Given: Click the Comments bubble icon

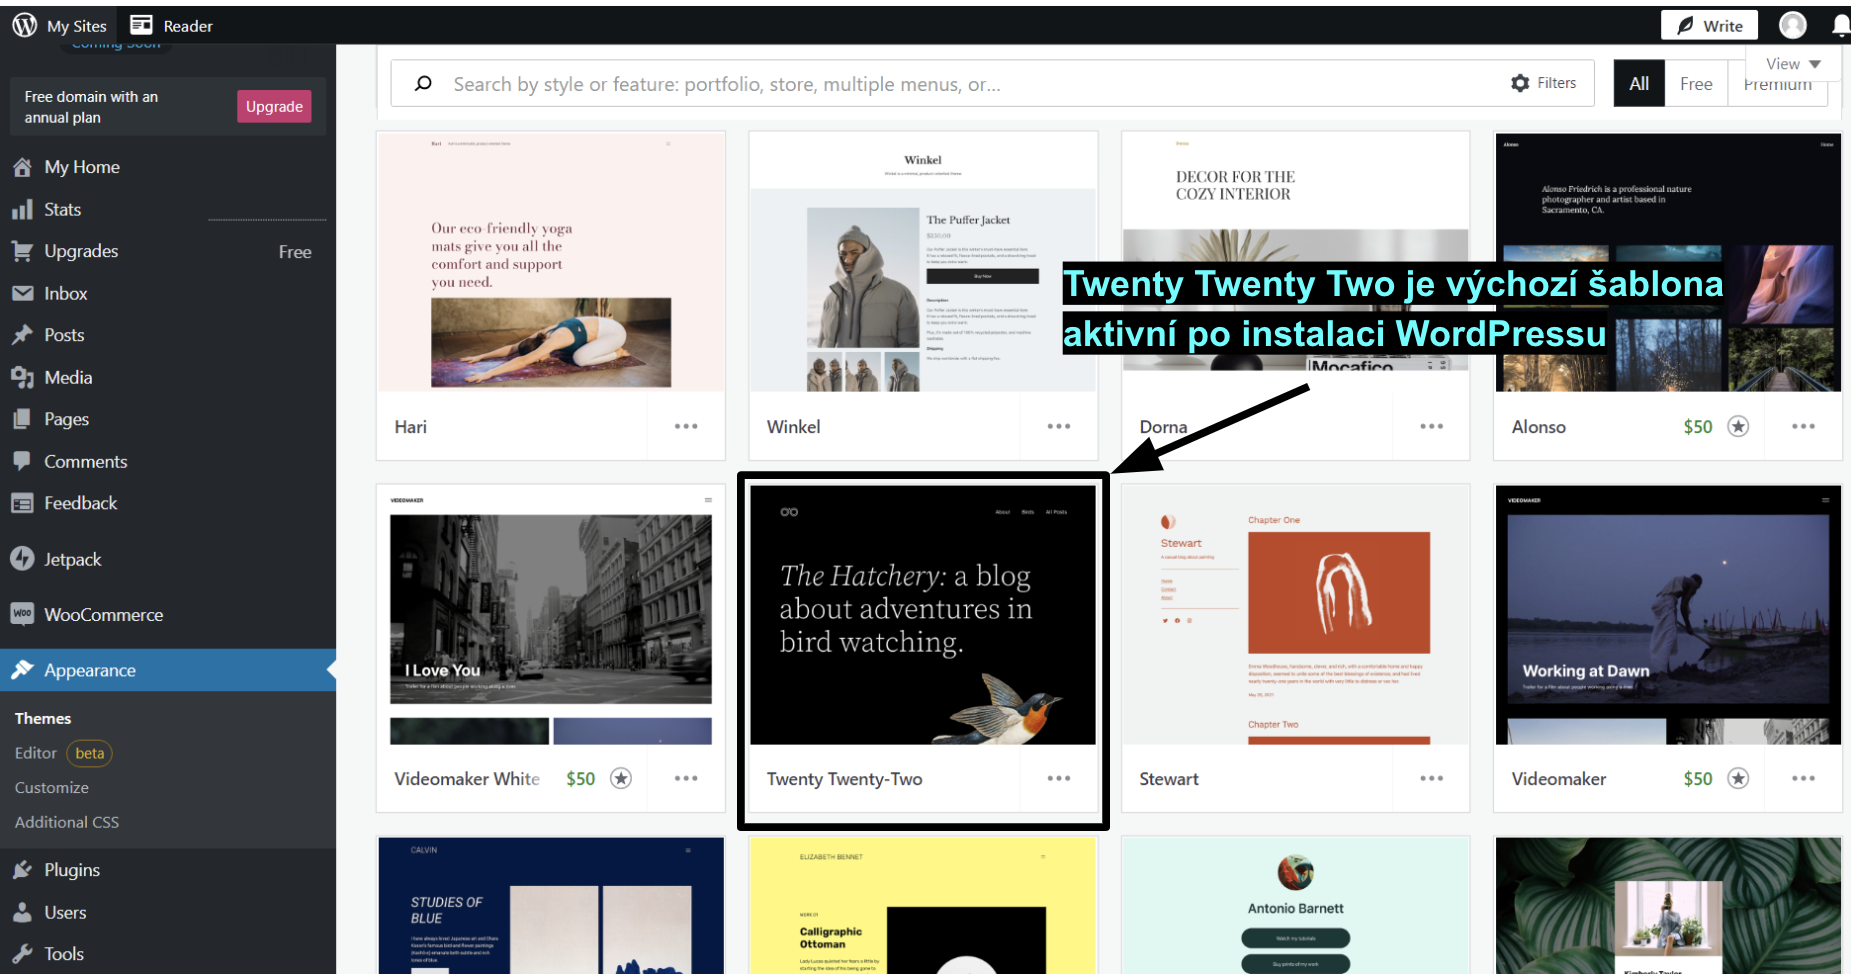Looking at the screenshot, I should pyautogui.click(x=22, y=461).
